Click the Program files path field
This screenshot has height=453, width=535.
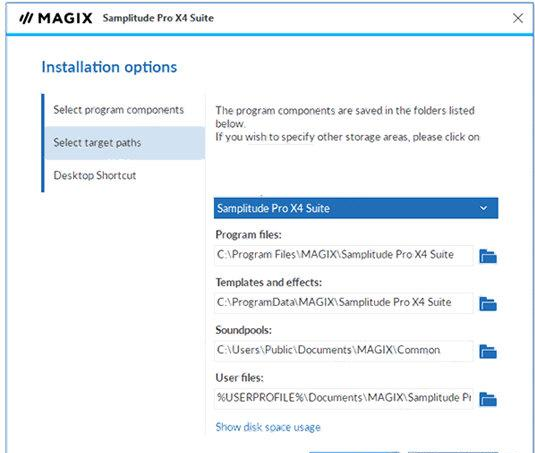click(344, 255)
